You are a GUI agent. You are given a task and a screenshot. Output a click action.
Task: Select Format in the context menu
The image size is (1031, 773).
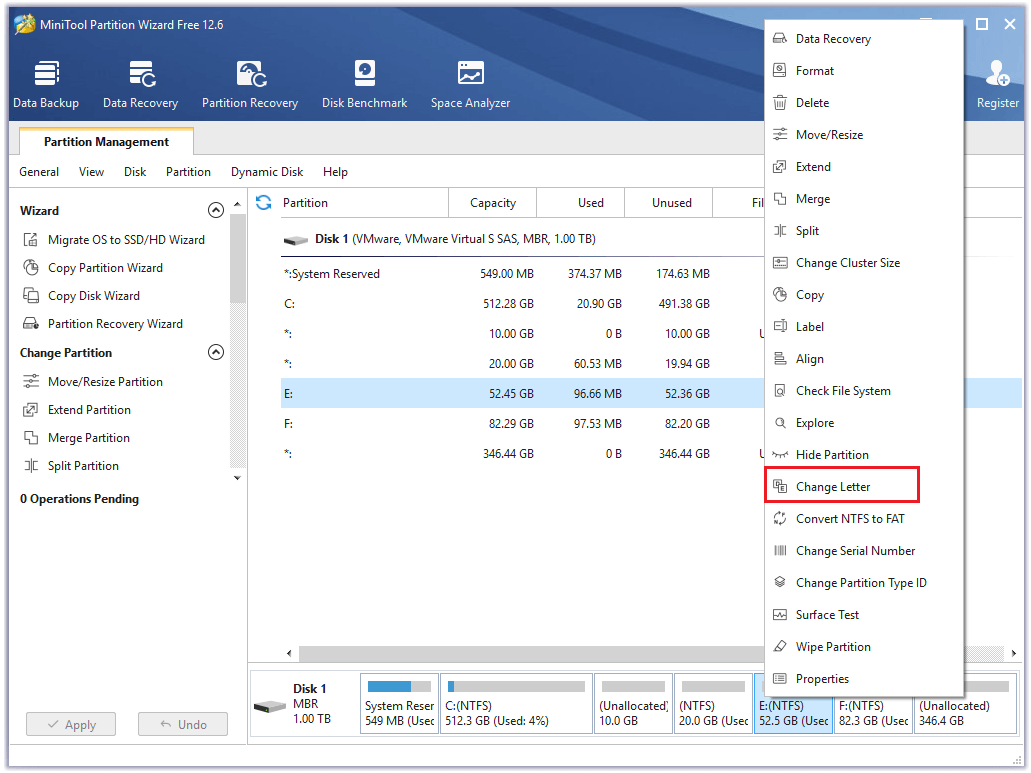pyautogui.click(x=864, y=71)
